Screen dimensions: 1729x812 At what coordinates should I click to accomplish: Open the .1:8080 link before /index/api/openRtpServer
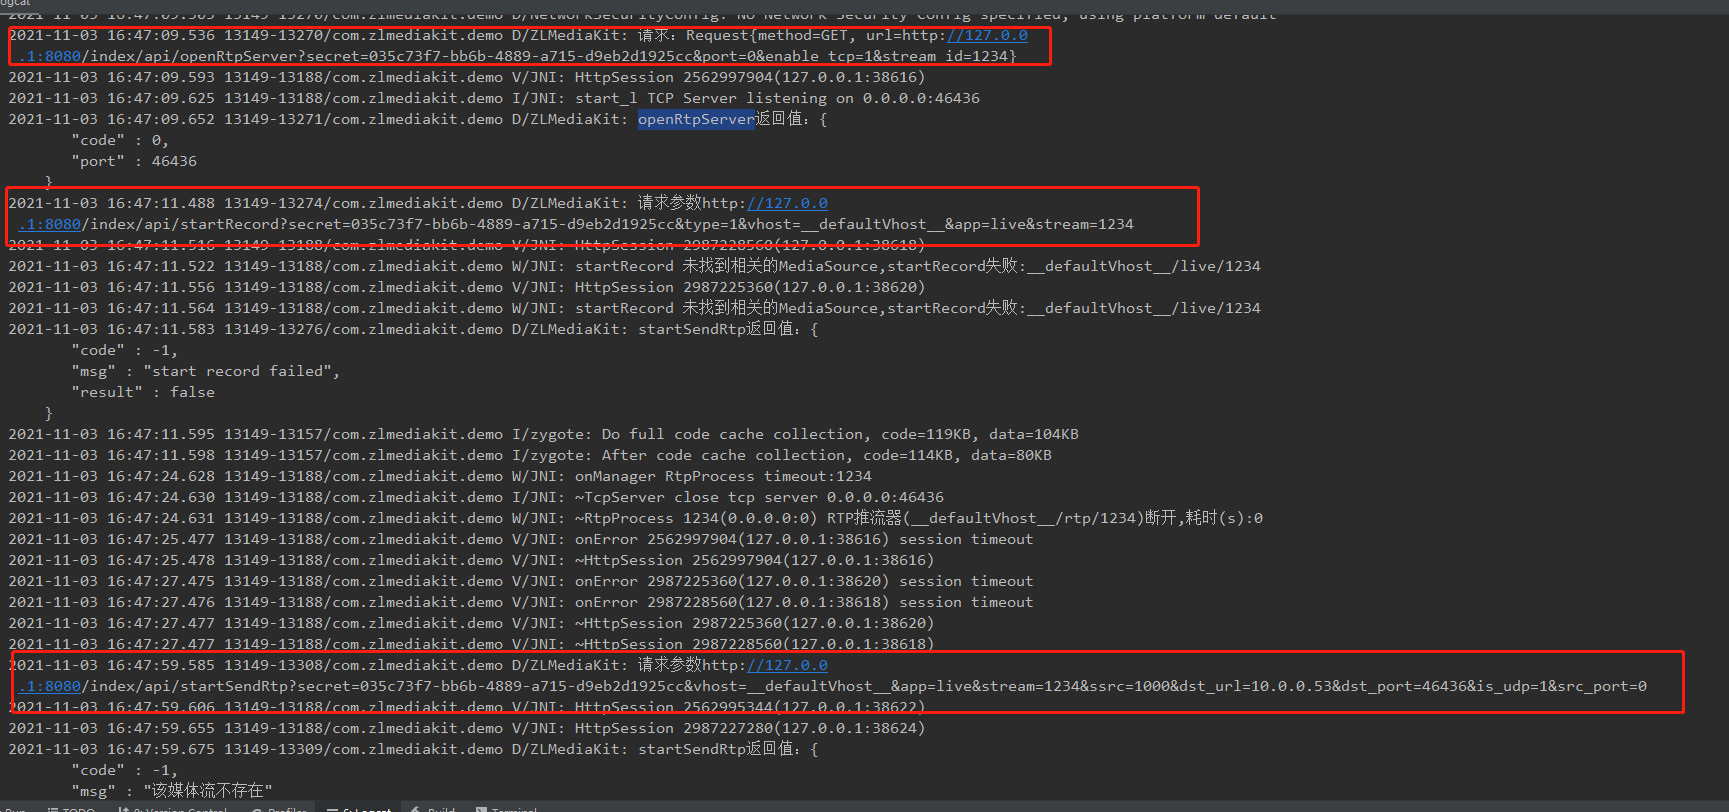[49, 56]
